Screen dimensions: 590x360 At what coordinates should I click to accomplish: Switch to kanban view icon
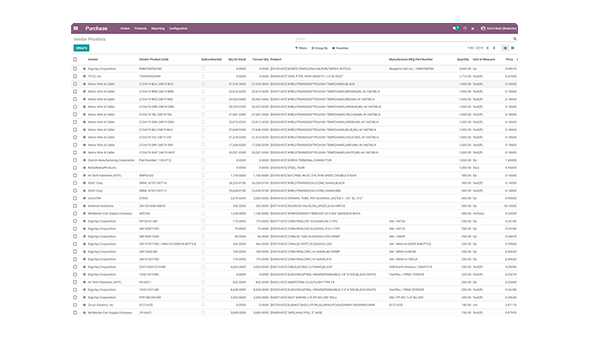coord(512,48)
